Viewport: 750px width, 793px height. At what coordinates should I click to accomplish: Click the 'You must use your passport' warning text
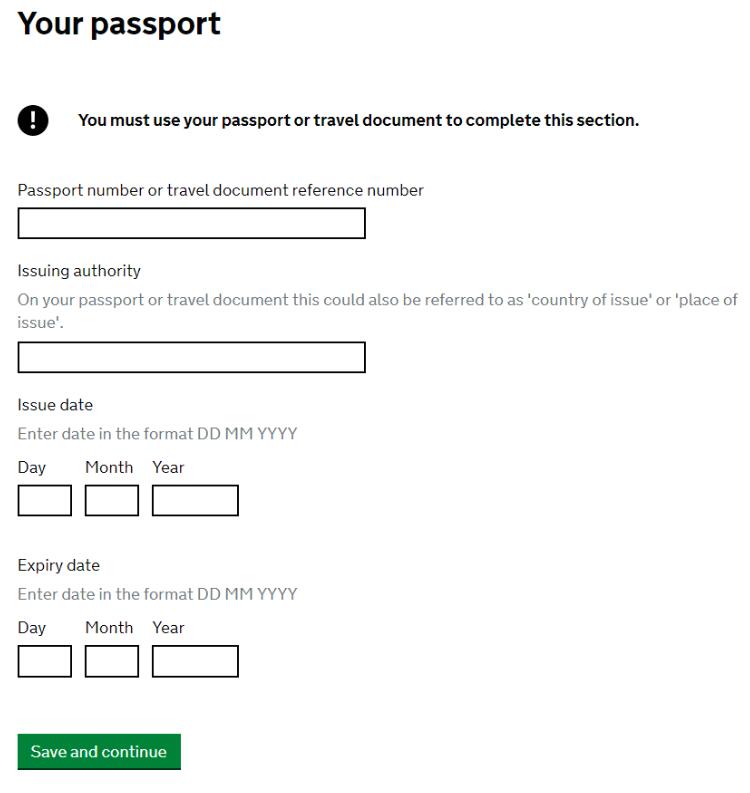[359, 120]
